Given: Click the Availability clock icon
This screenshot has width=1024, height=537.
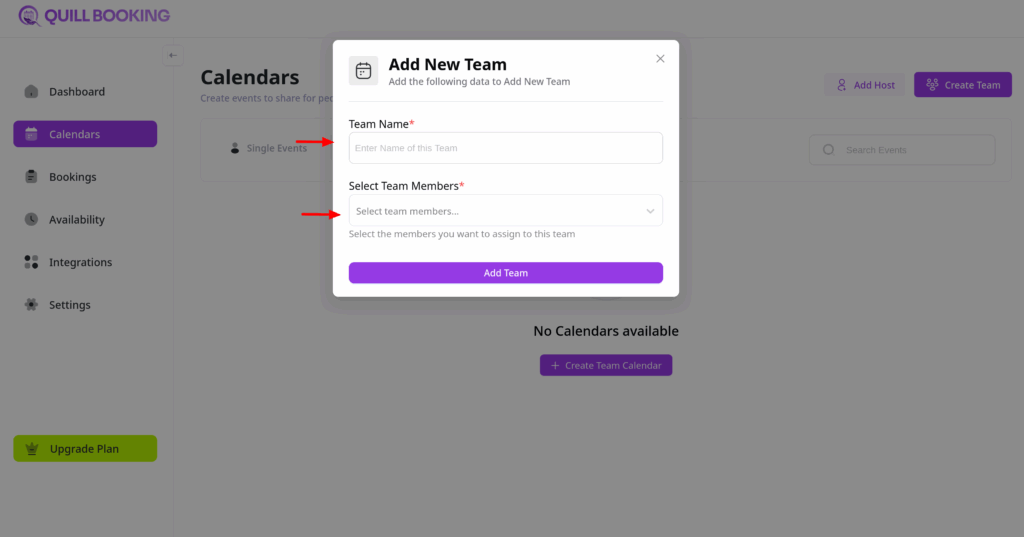Looking at the screenshot, I should (x=31, y=220).
